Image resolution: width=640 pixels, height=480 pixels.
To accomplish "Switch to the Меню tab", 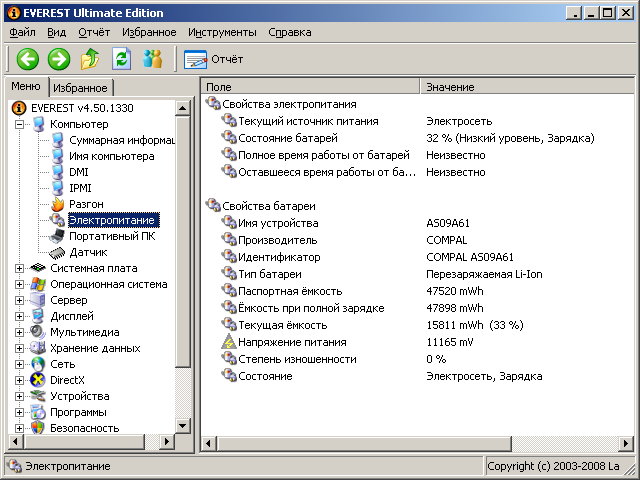I will click(x=26, y=86).
